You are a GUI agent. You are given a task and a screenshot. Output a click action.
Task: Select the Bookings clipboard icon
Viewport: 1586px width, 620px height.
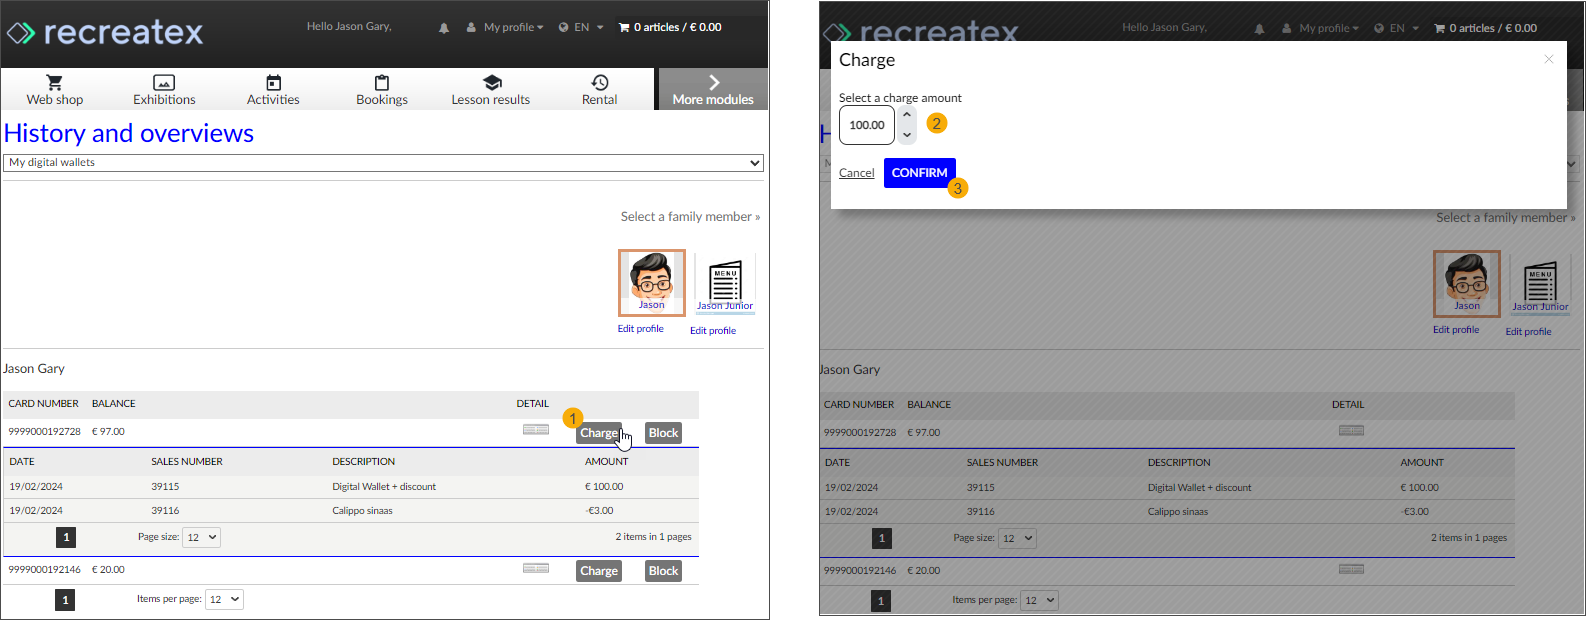(x=382, y=83)
